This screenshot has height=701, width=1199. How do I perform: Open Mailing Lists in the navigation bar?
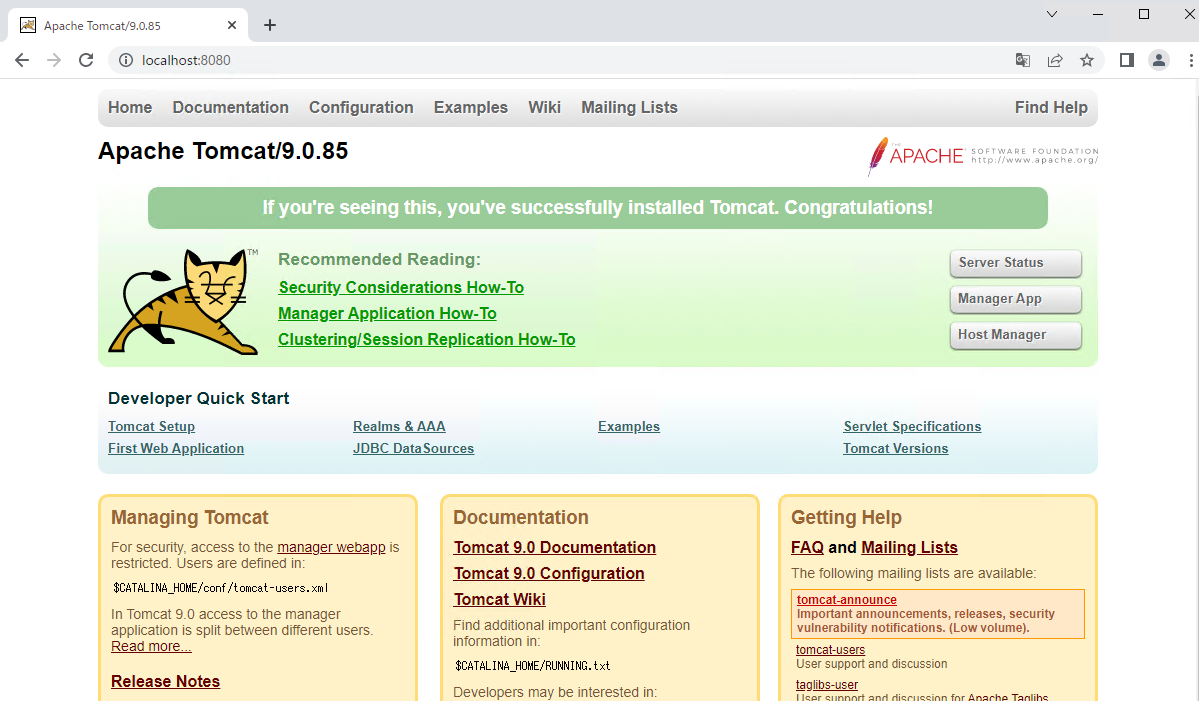coord(629,108)
